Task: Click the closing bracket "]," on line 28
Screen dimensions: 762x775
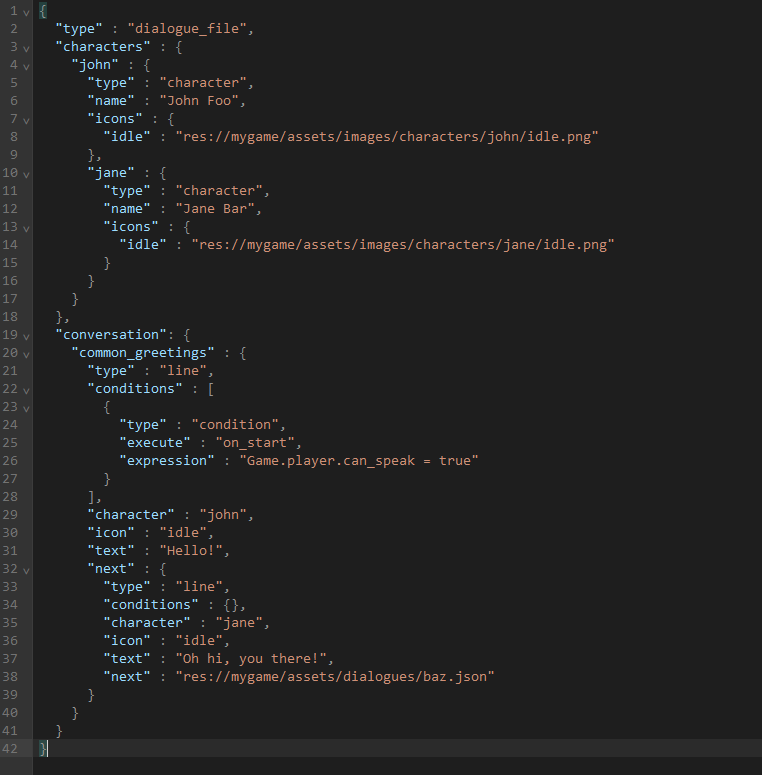Action: (x=94, y=497)
